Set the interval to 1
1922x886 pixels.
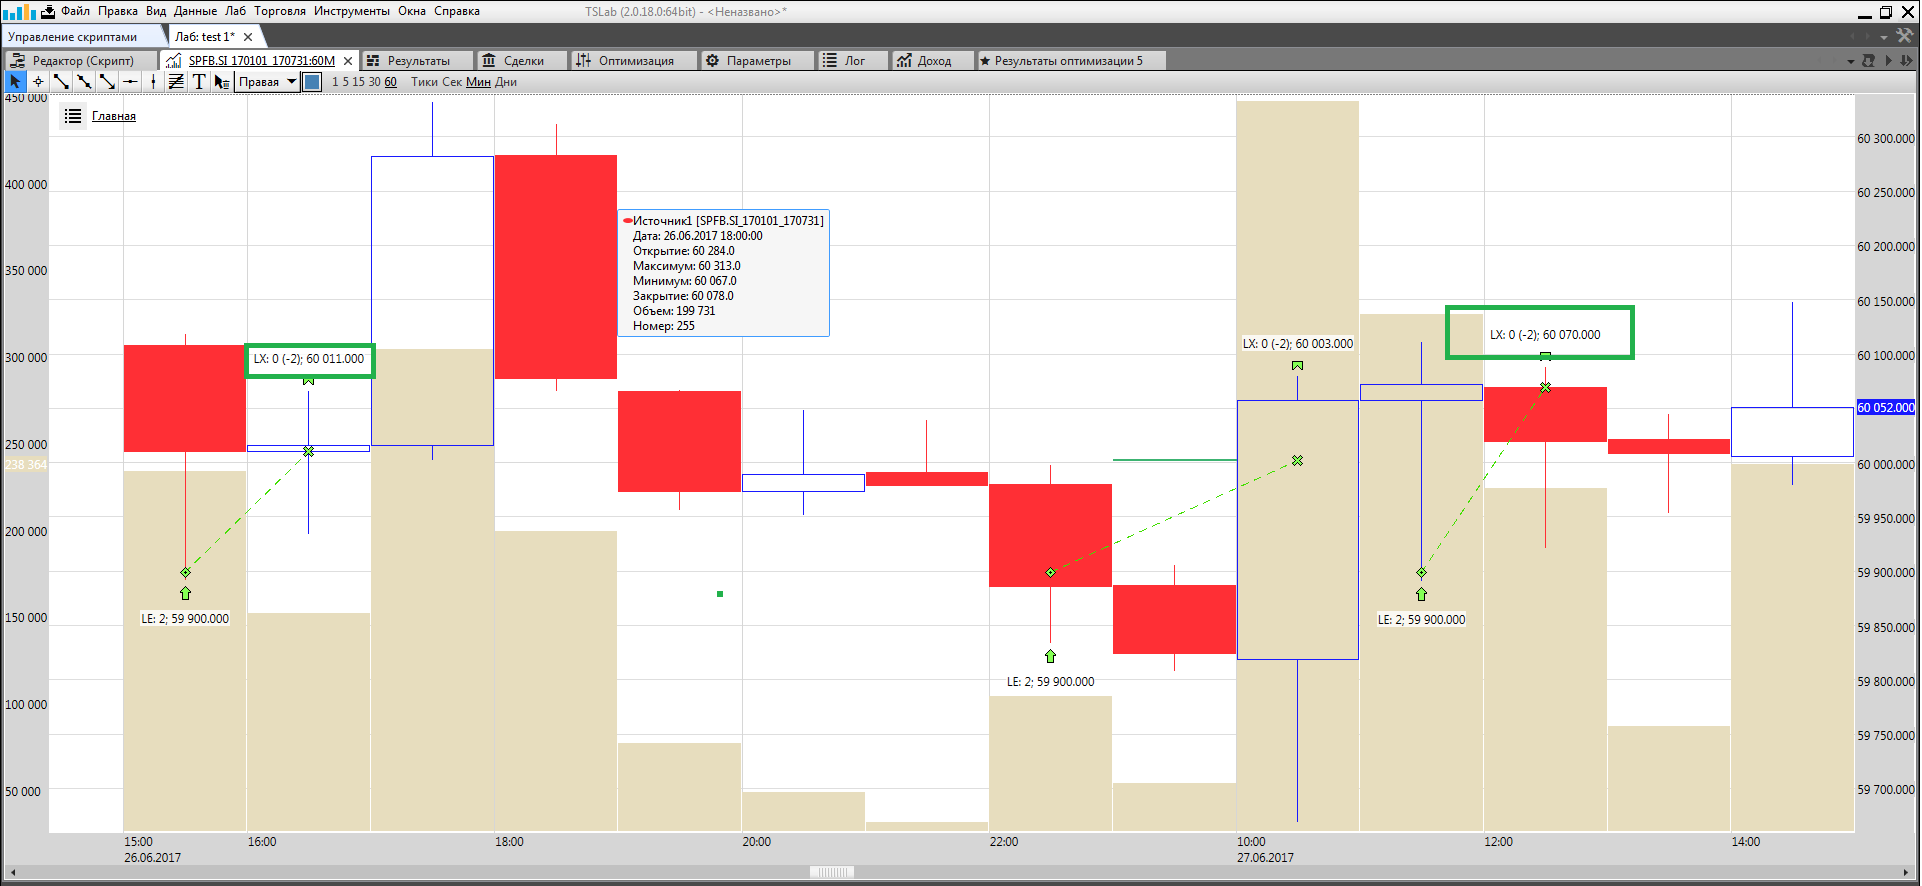335,82
